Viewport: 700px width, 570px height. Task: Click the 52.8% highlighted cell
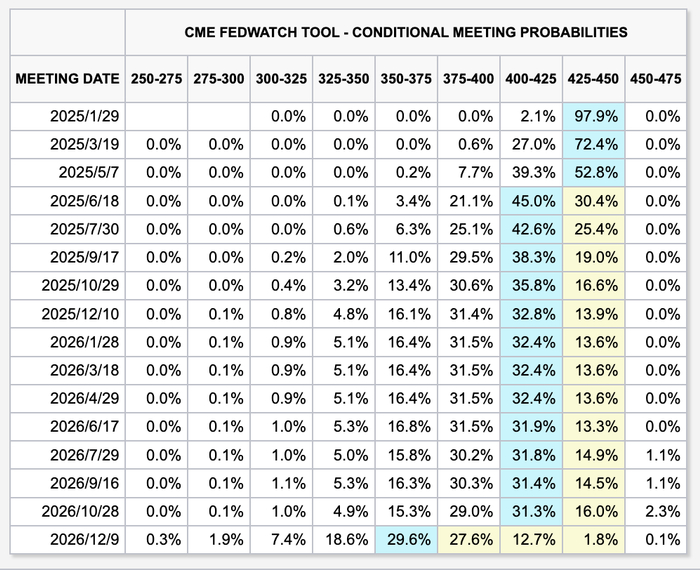[593, 170]
